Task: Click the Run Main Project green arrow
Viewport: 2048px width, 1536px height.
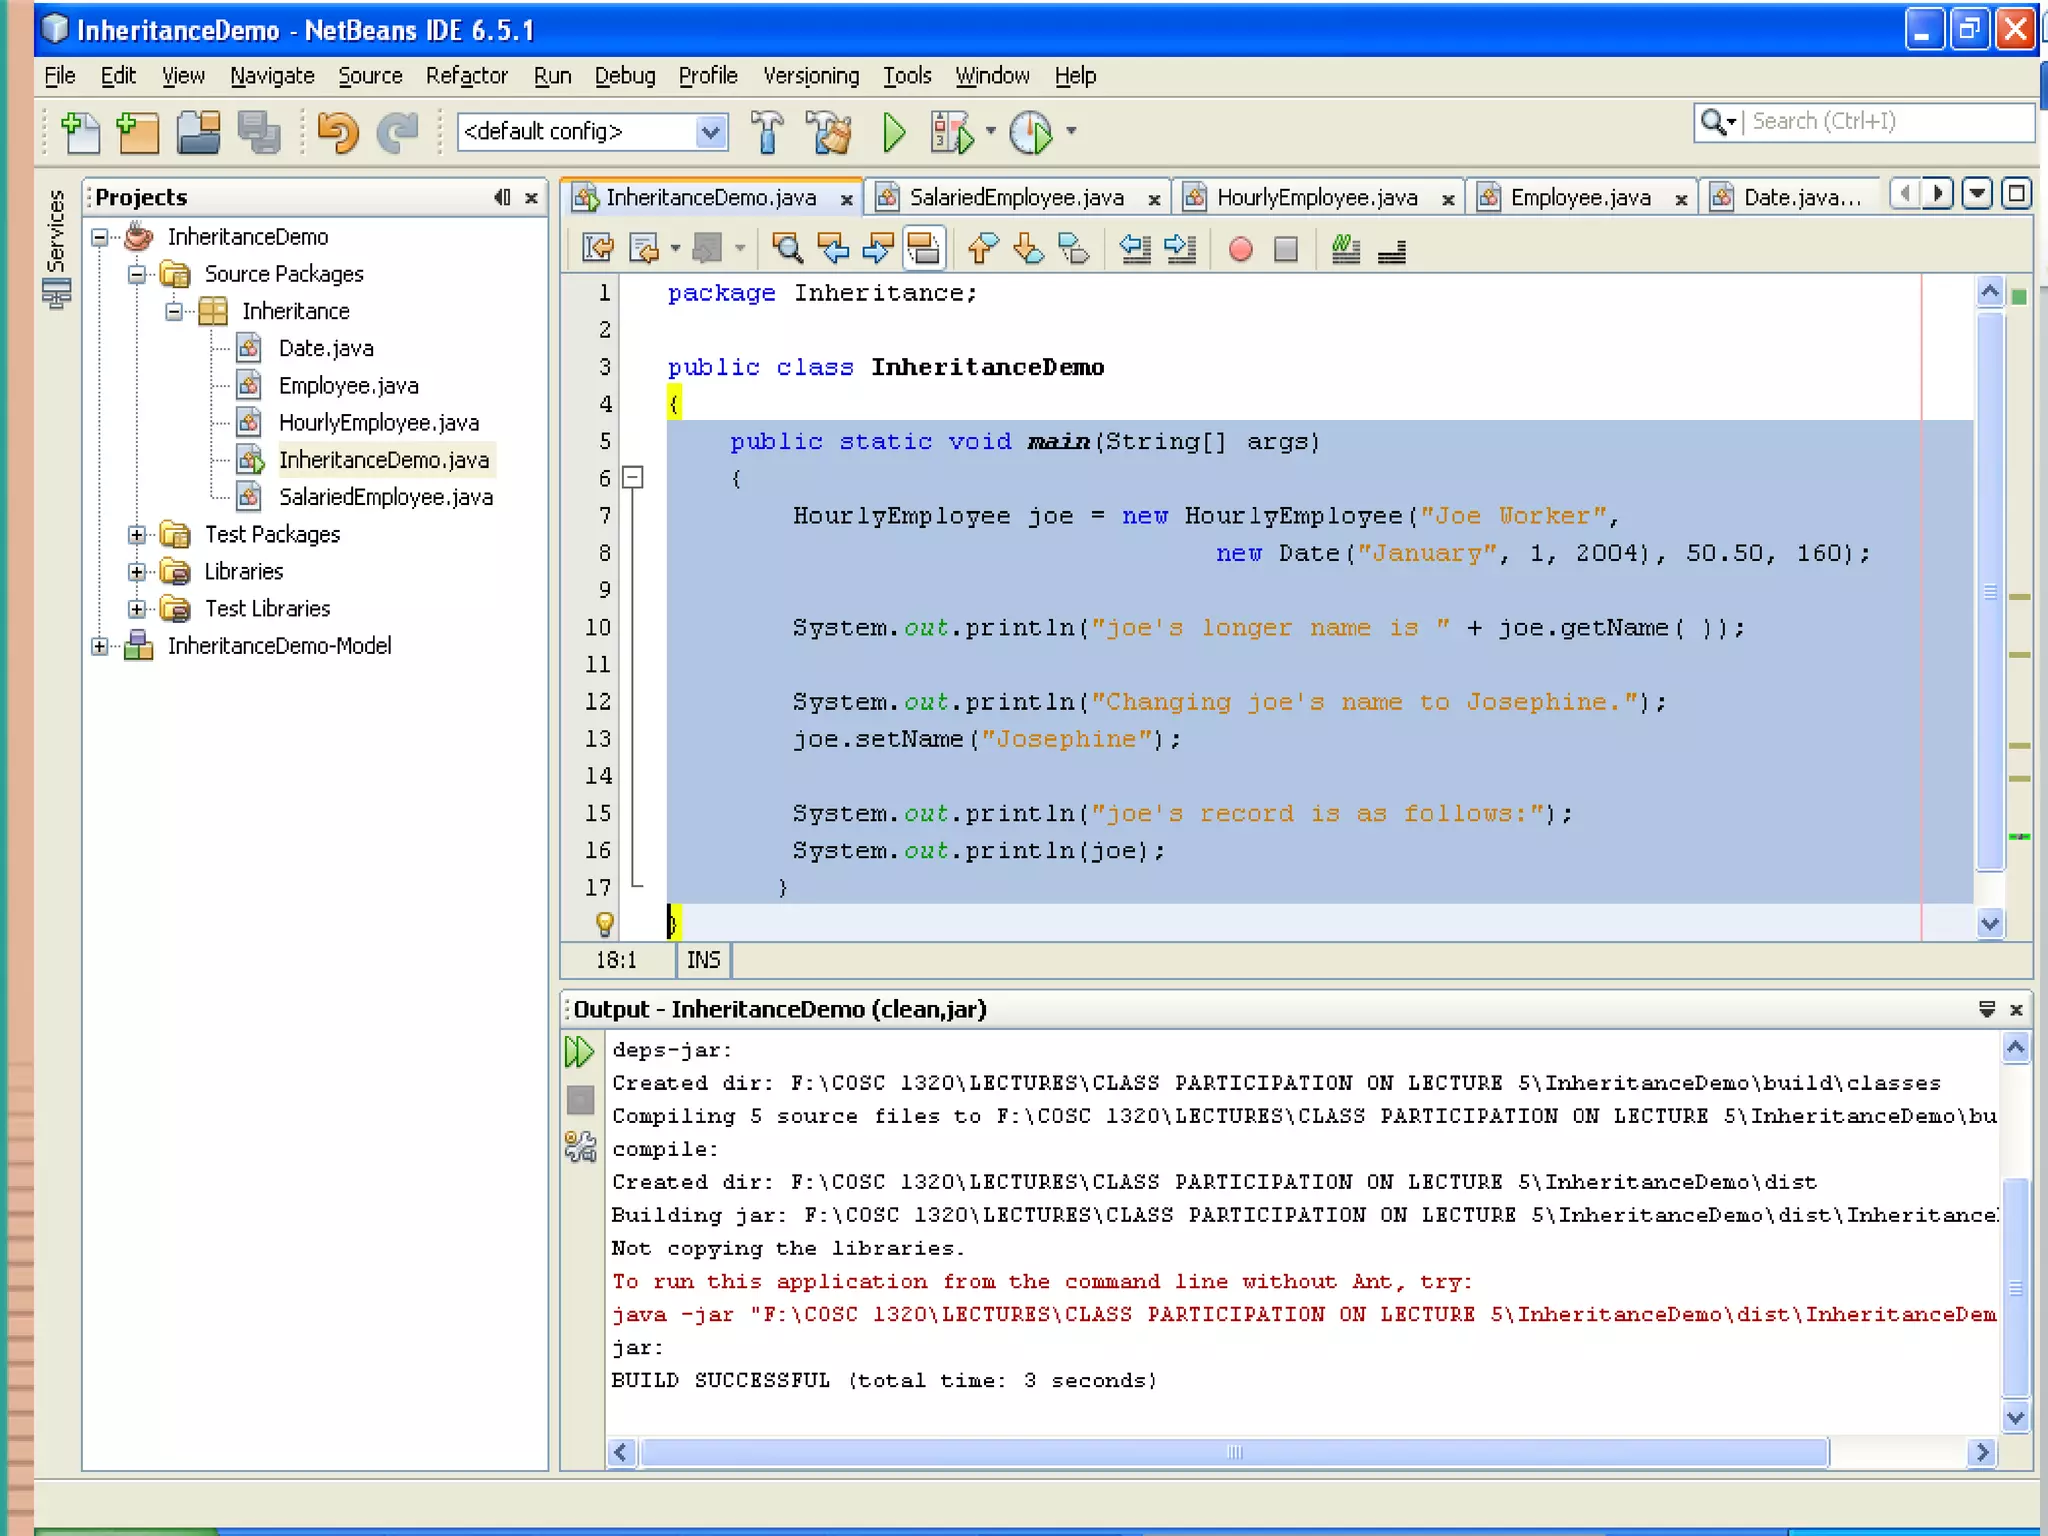Action: (x=894, y=132)
